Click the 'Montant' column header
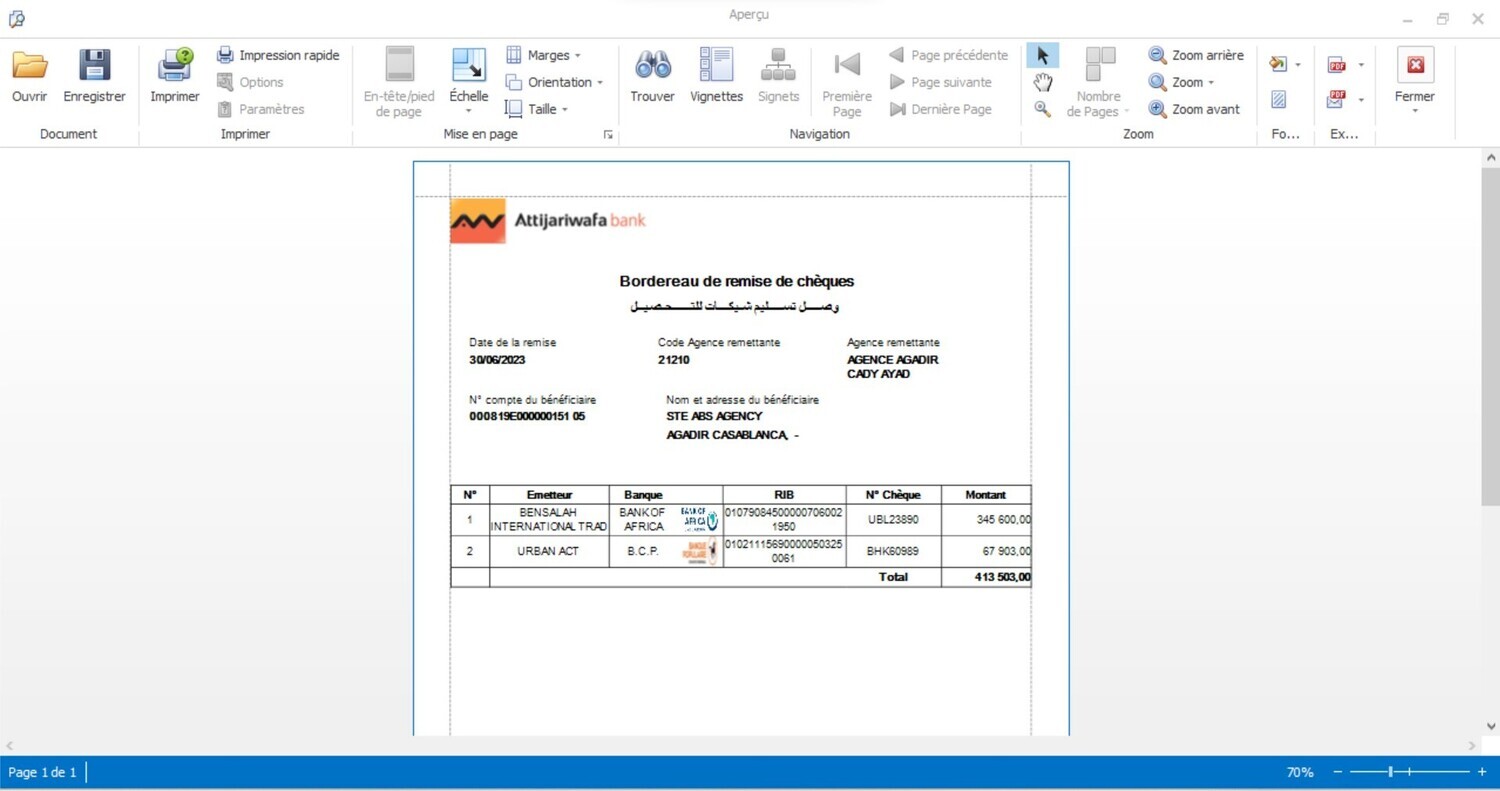 click(986, 494)
